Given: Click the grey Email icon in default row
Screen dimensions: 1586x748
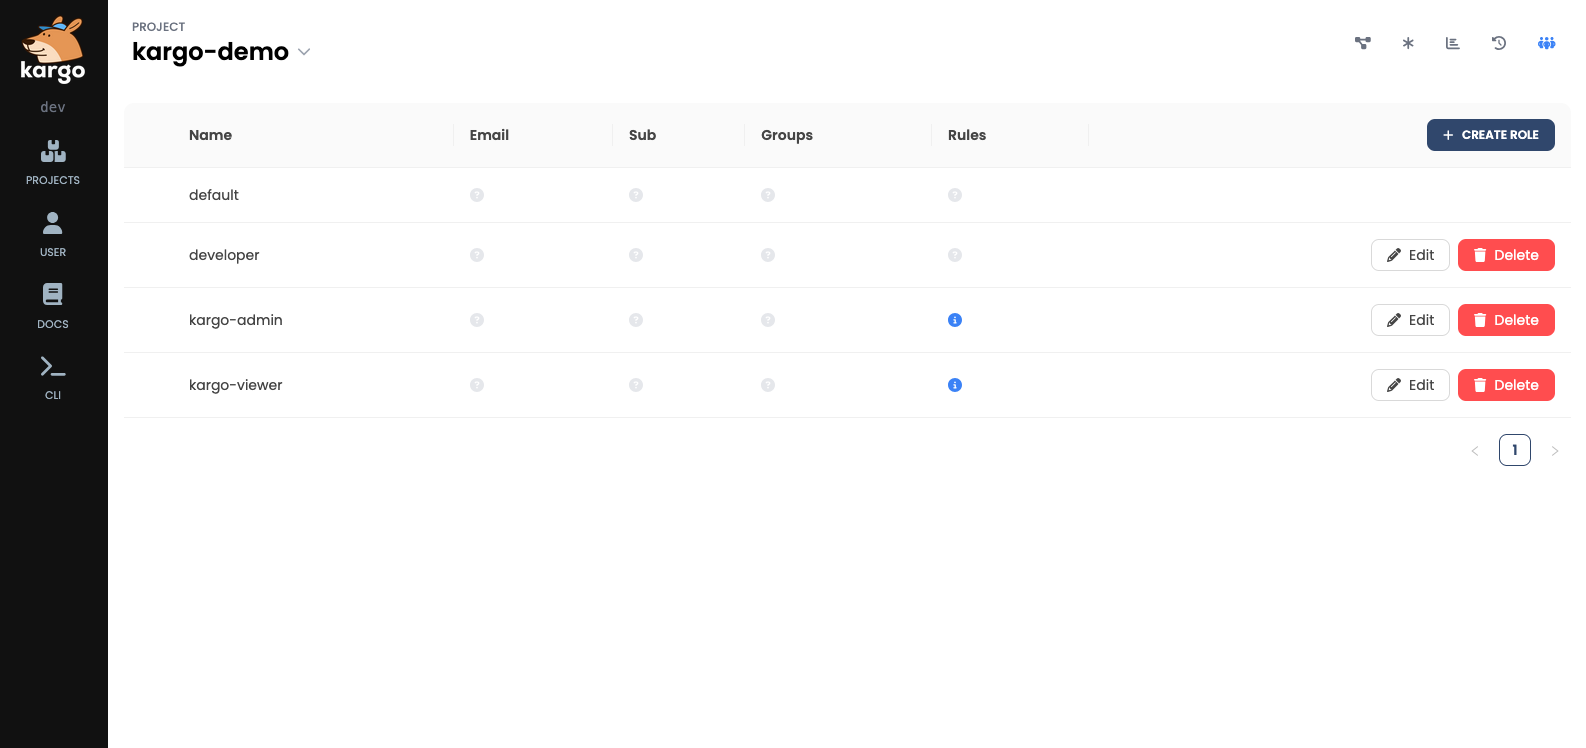Looking at the screenshot, I should pos(477,195).
